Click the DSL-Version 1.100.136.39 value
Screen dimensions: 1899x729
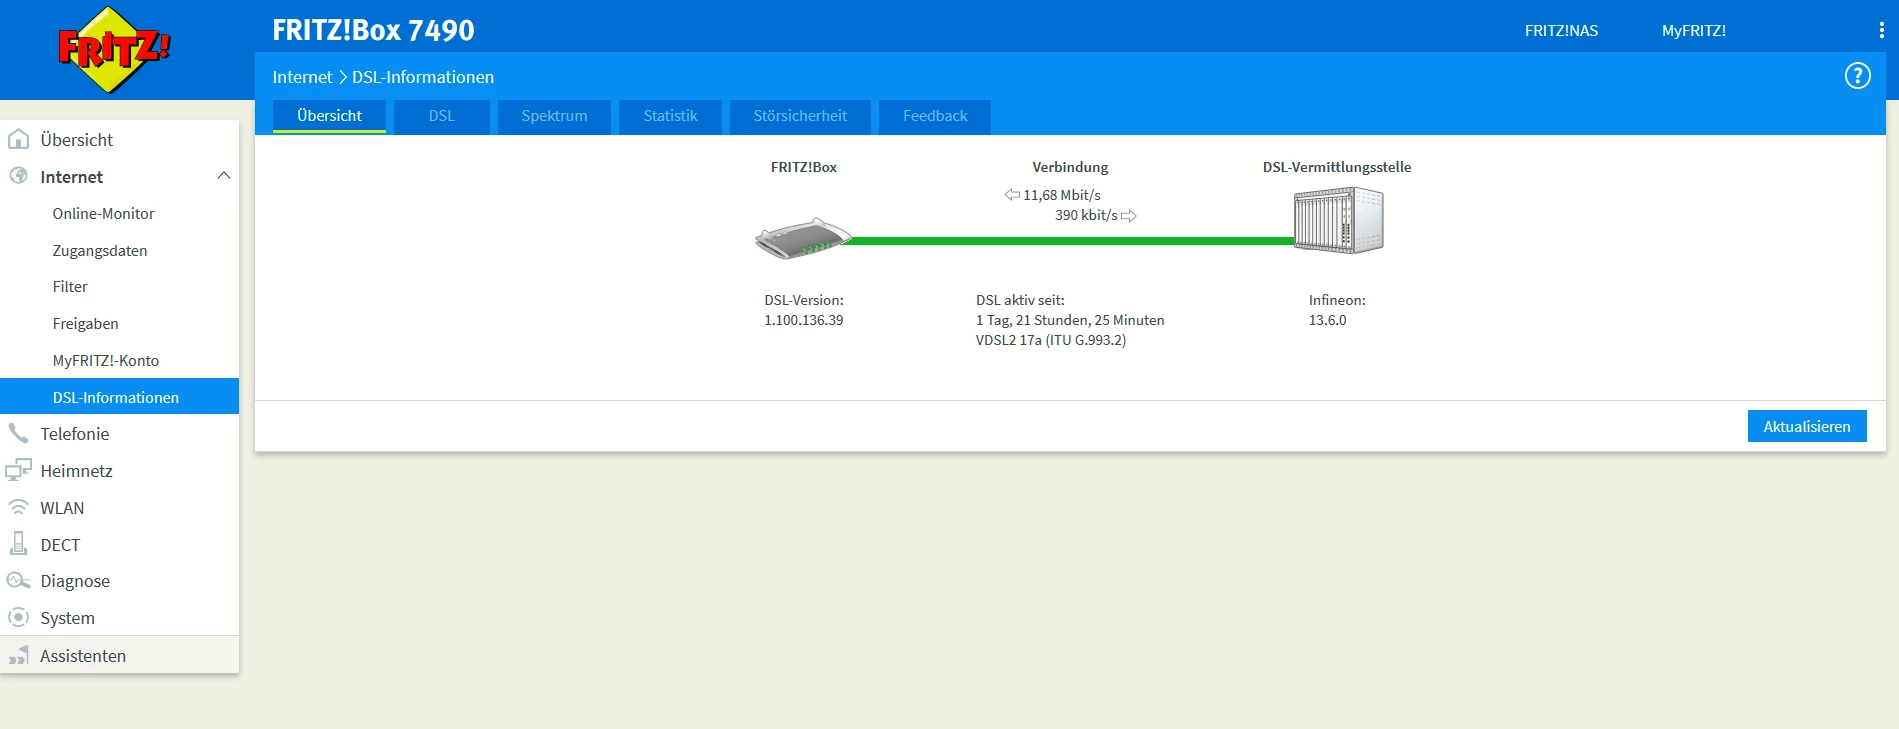point(804,320)
